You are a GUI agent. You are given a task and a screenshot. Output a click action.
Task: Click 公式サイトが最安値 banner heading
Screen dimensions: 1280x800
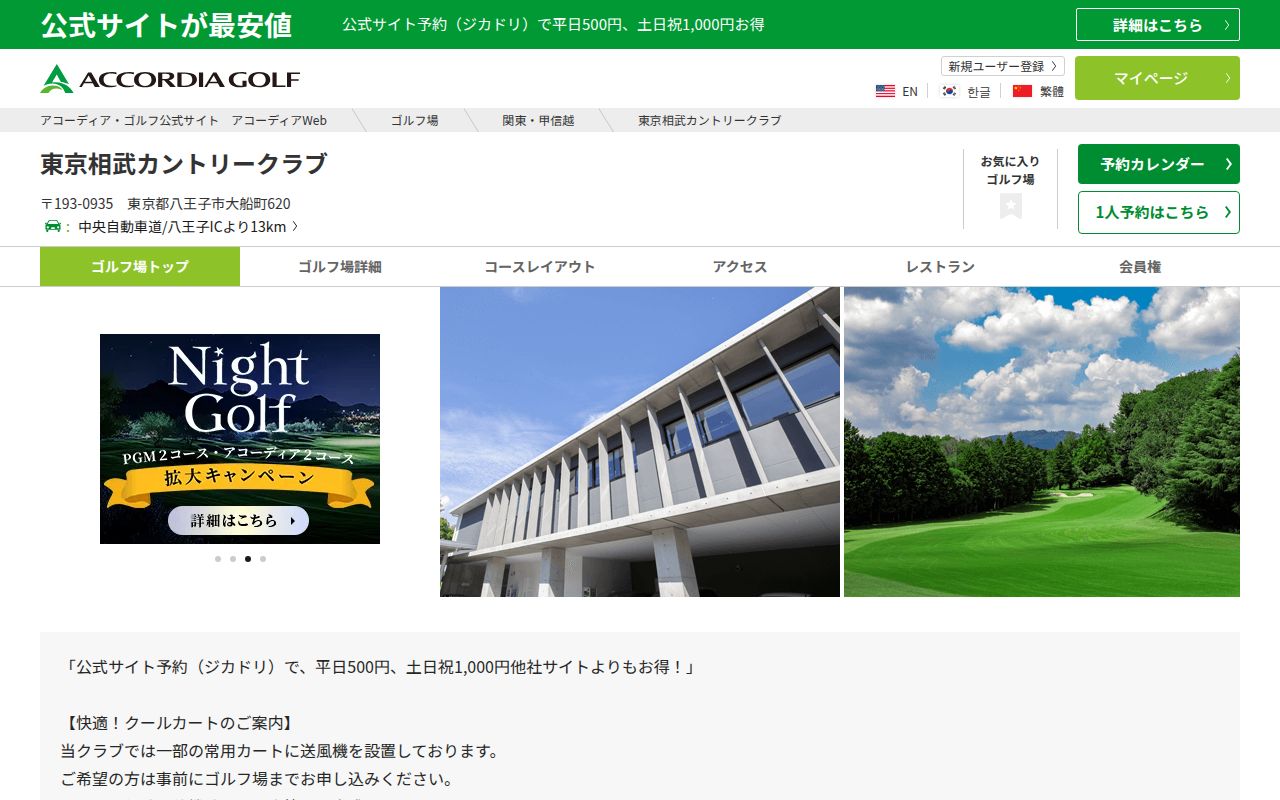tap(166, 25)
